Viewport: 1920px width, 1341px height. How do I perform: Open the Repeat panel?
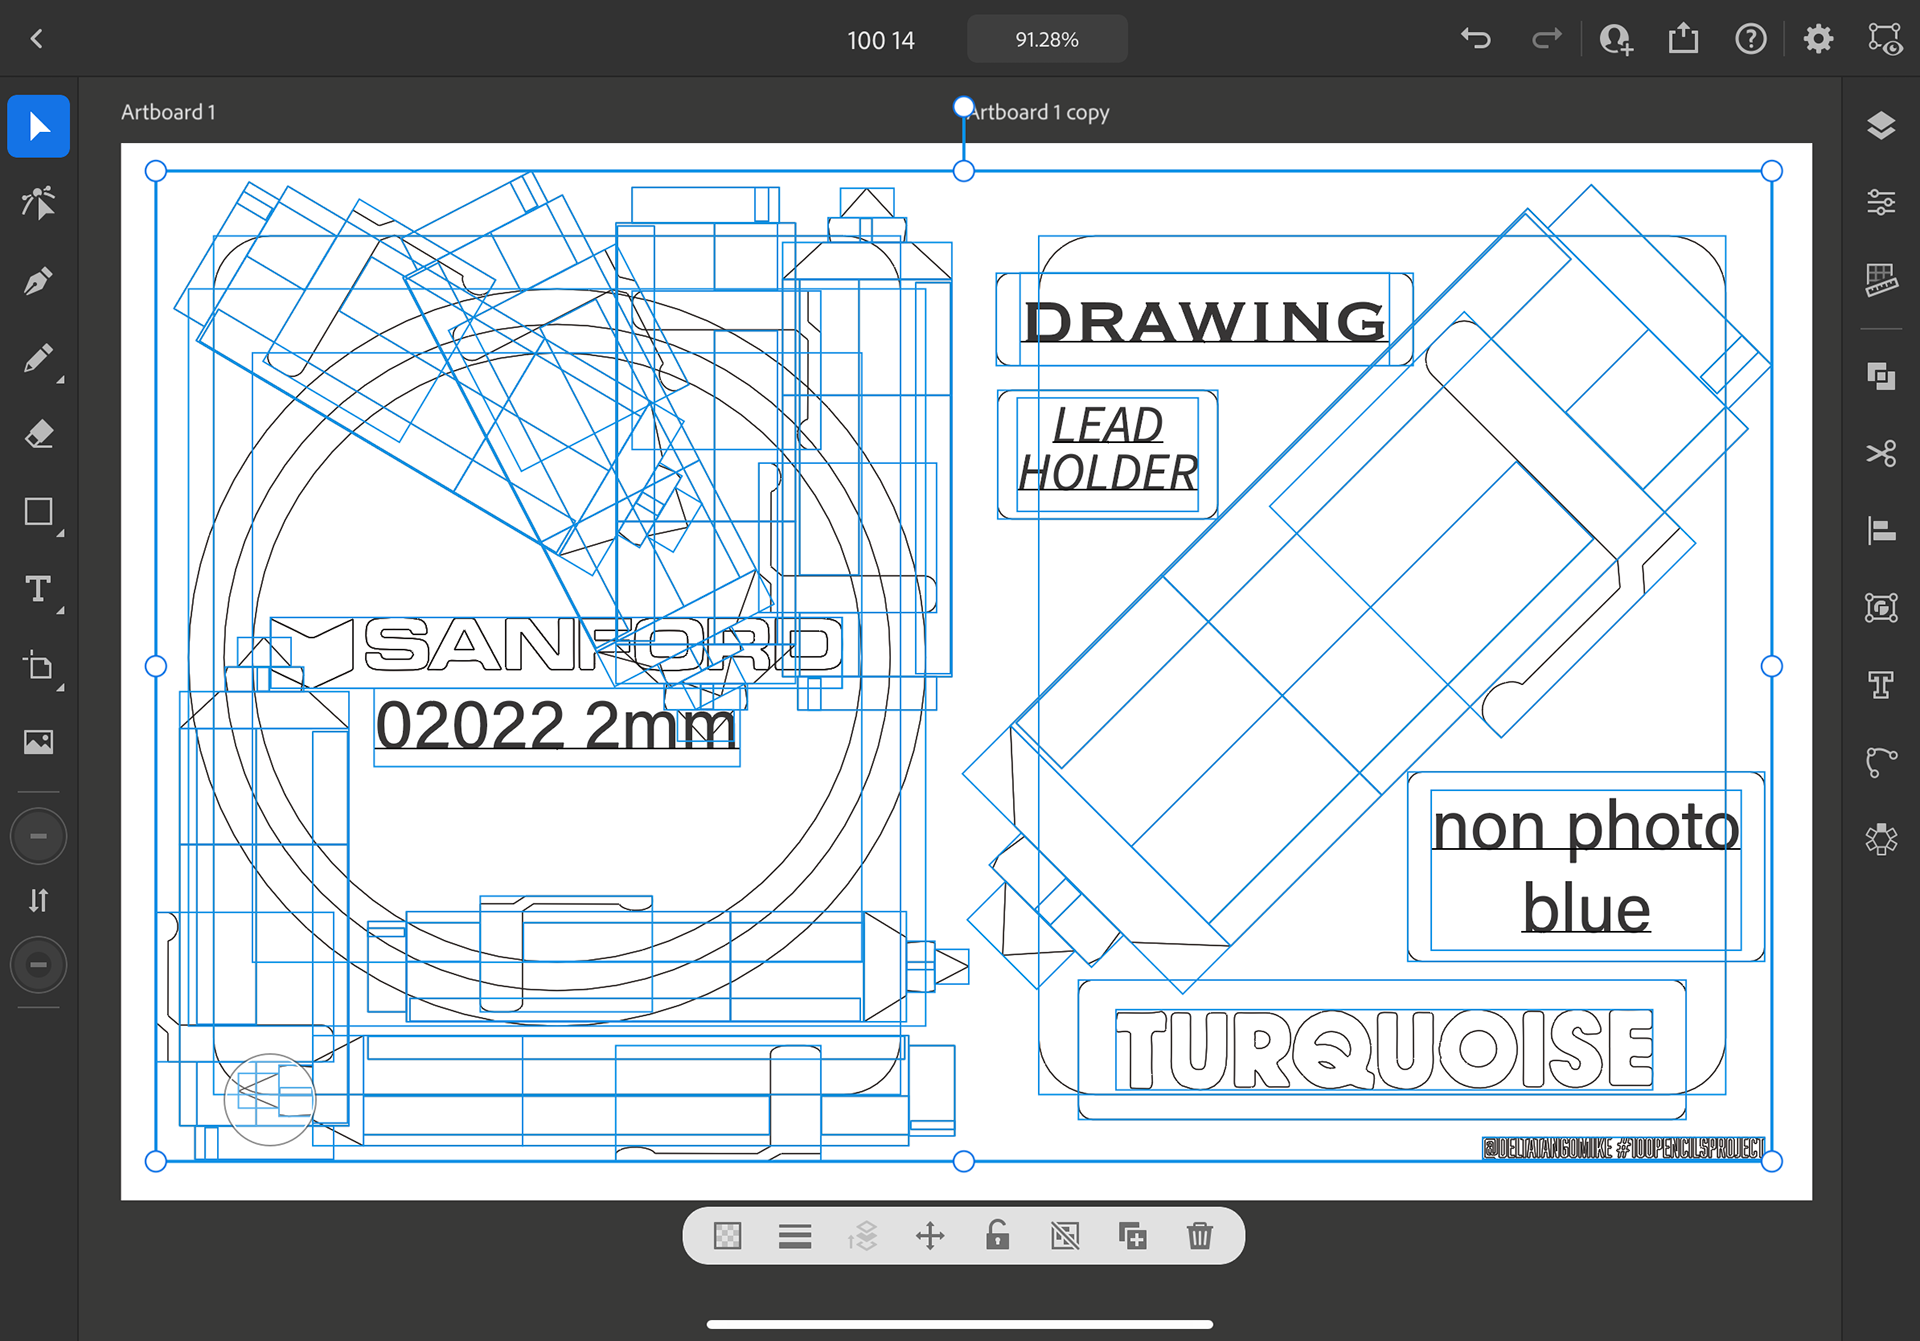click(1881, 839)
